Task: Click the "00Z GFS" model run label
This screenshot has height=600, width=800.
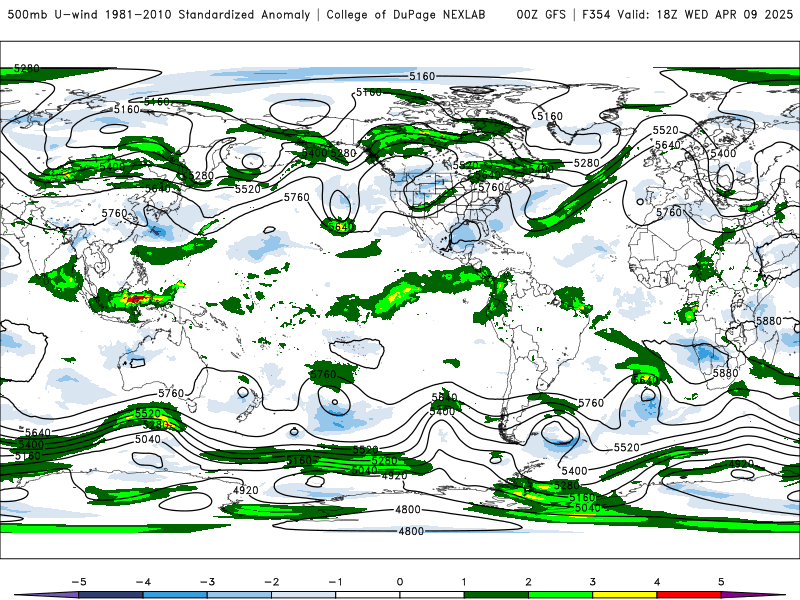Action: pyautogui.click(x=541, y=15)
